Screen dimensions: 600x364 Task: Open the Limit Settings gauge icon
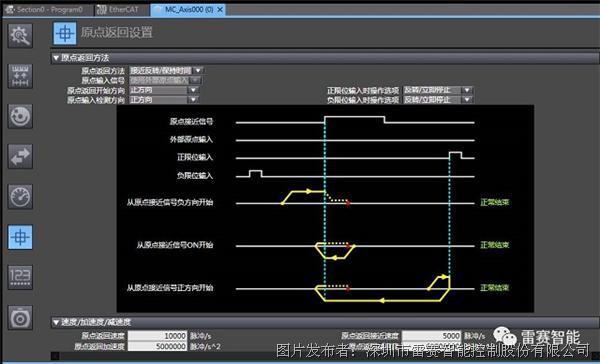point(20,197)
